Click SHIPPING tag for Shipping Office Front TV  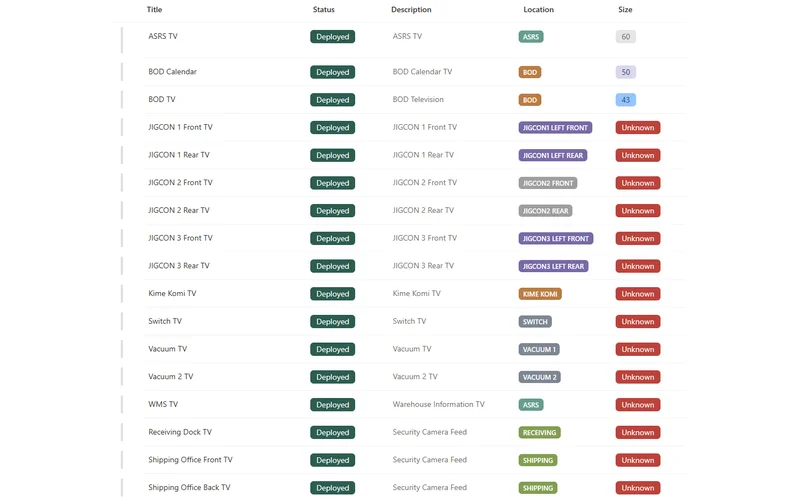(538, 460)
